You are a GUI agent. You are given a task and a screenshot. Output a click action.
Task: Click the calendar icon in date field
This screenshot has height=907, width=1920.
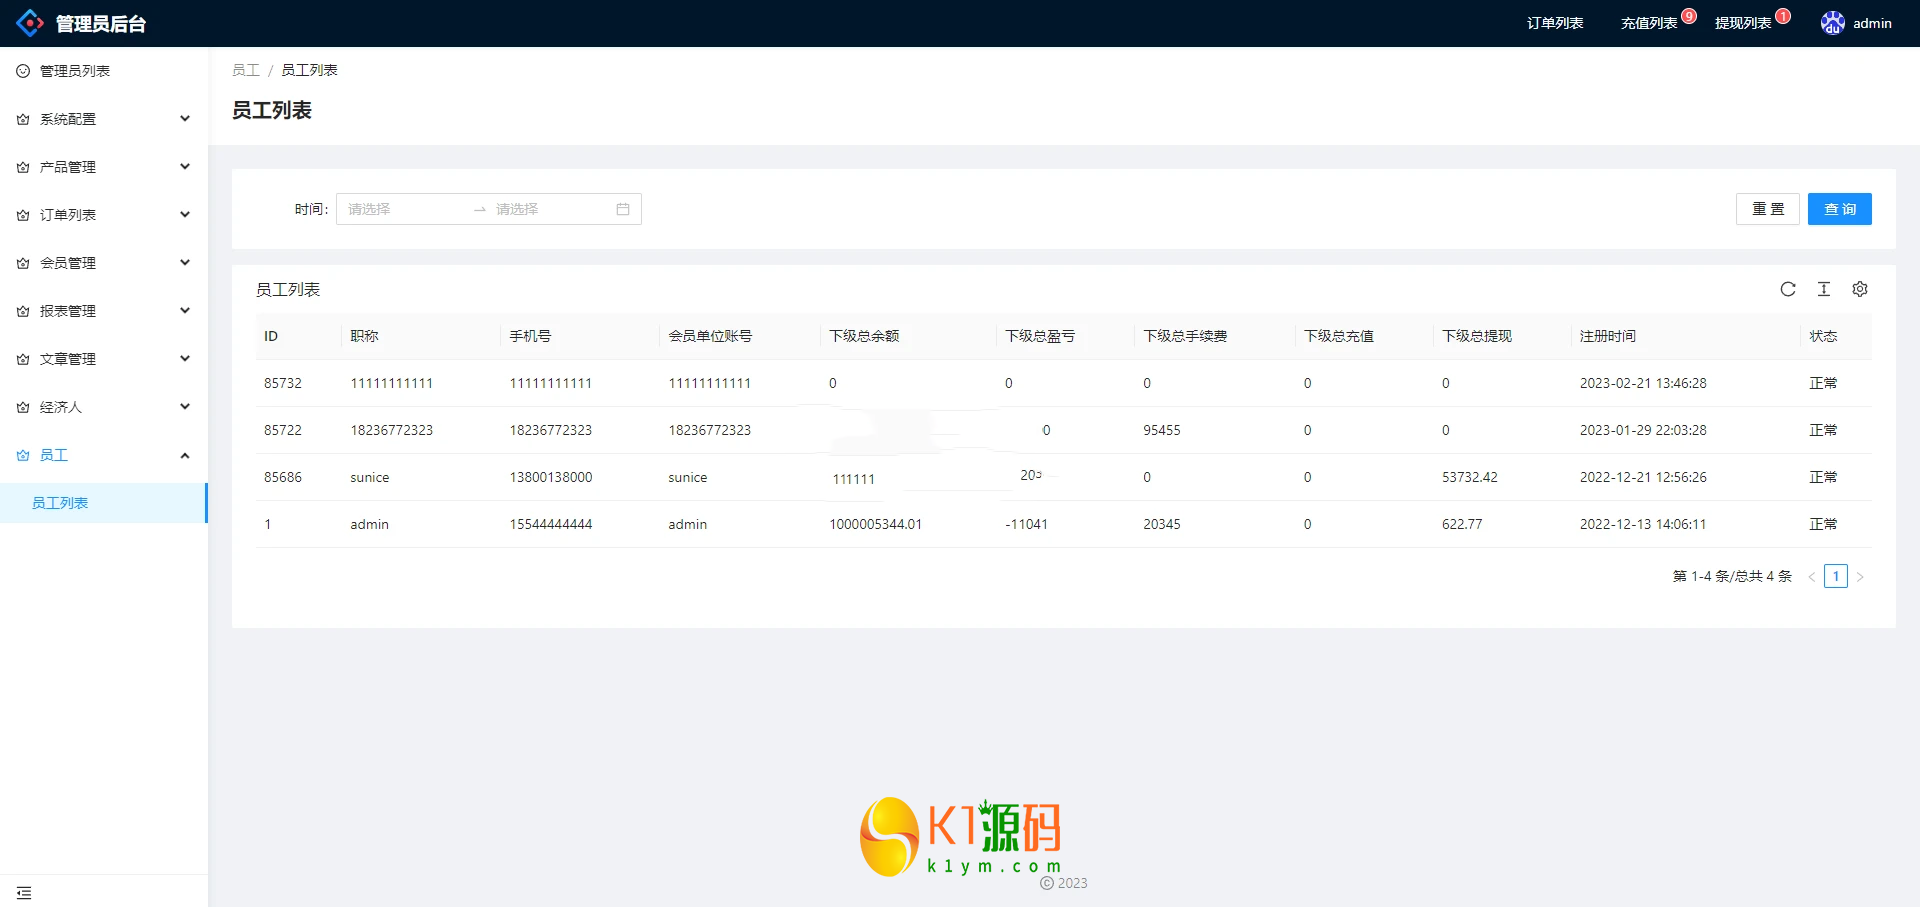[x=623, y=209]
